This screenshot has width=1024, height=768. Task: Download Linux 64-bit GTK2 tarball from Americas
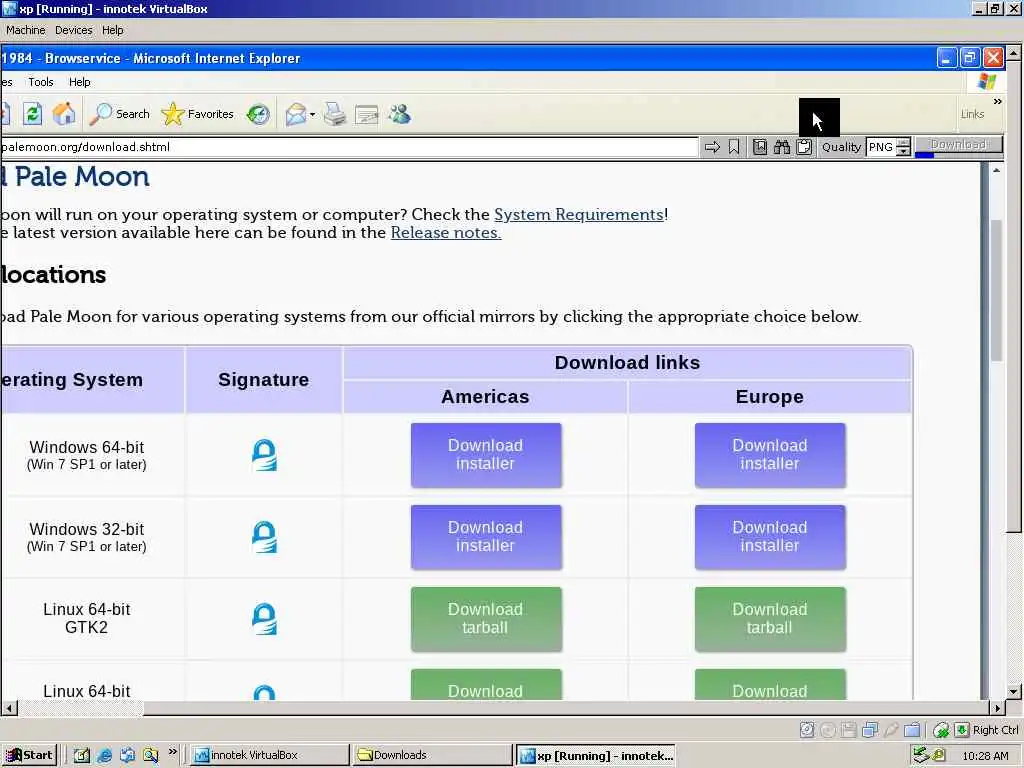tap(486, 619)
